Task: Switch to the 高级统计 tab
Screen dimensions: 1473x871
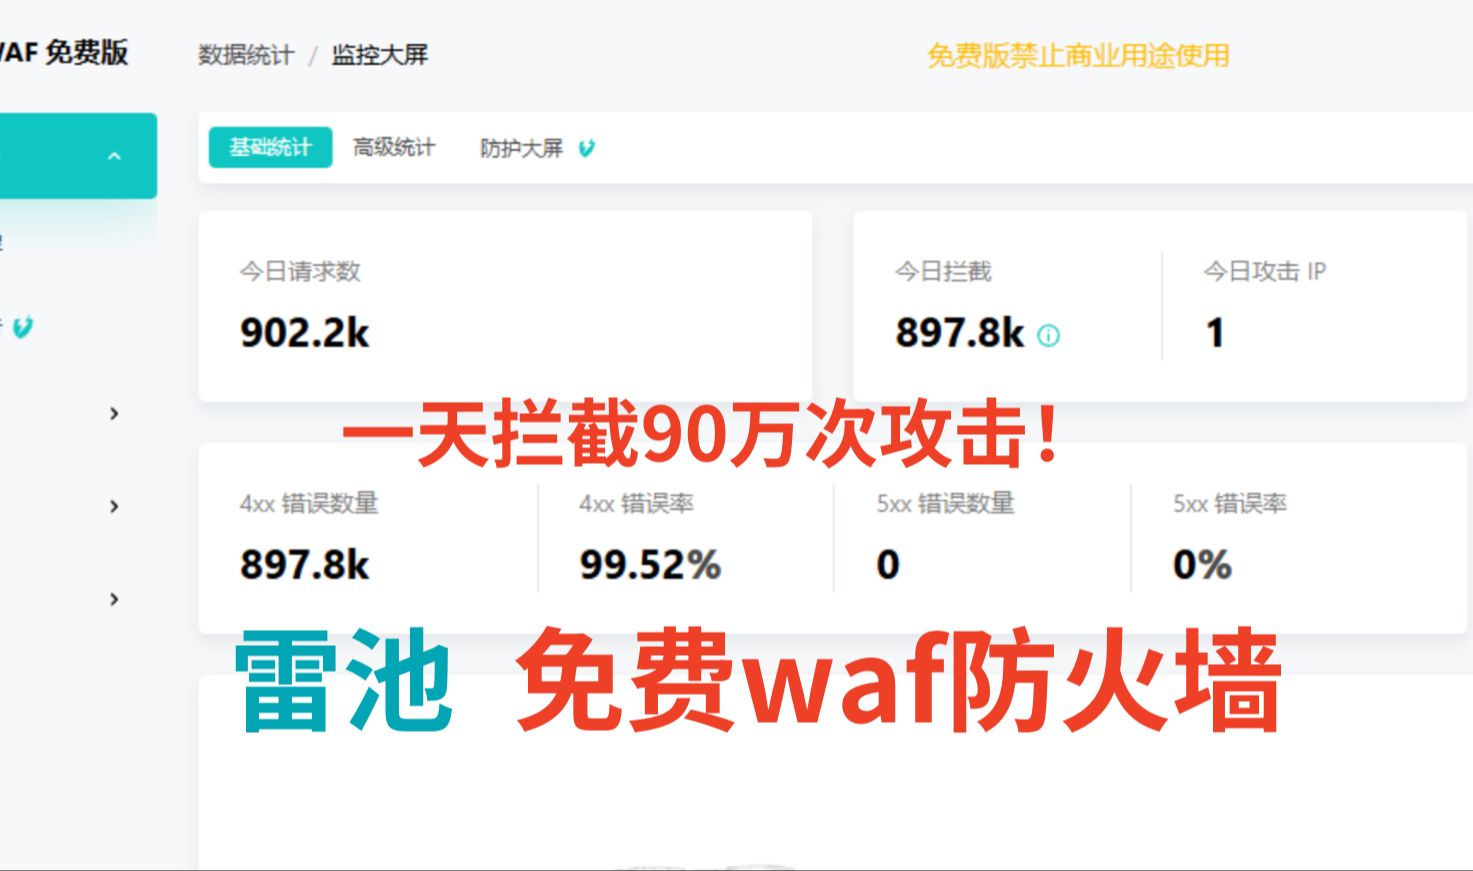Action: click(393, 147)
